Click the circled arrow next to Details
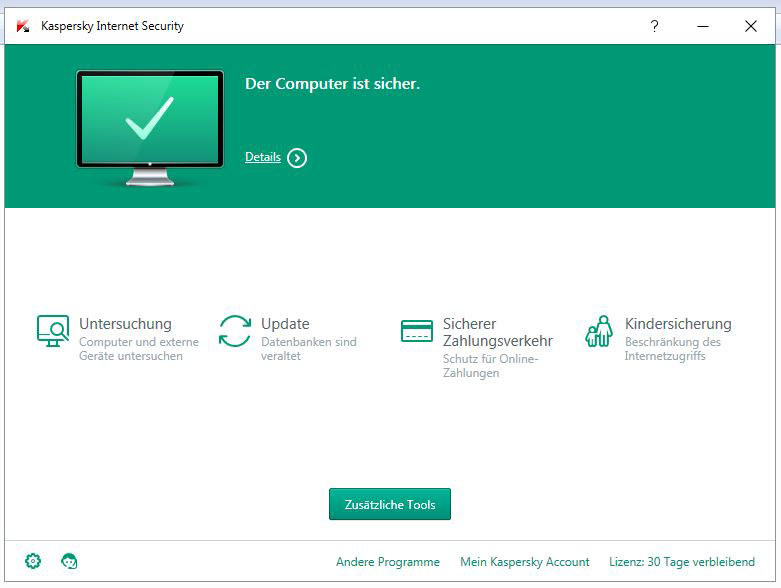The width and height of the screenshot is (781, 588). (x=297, y=158)
